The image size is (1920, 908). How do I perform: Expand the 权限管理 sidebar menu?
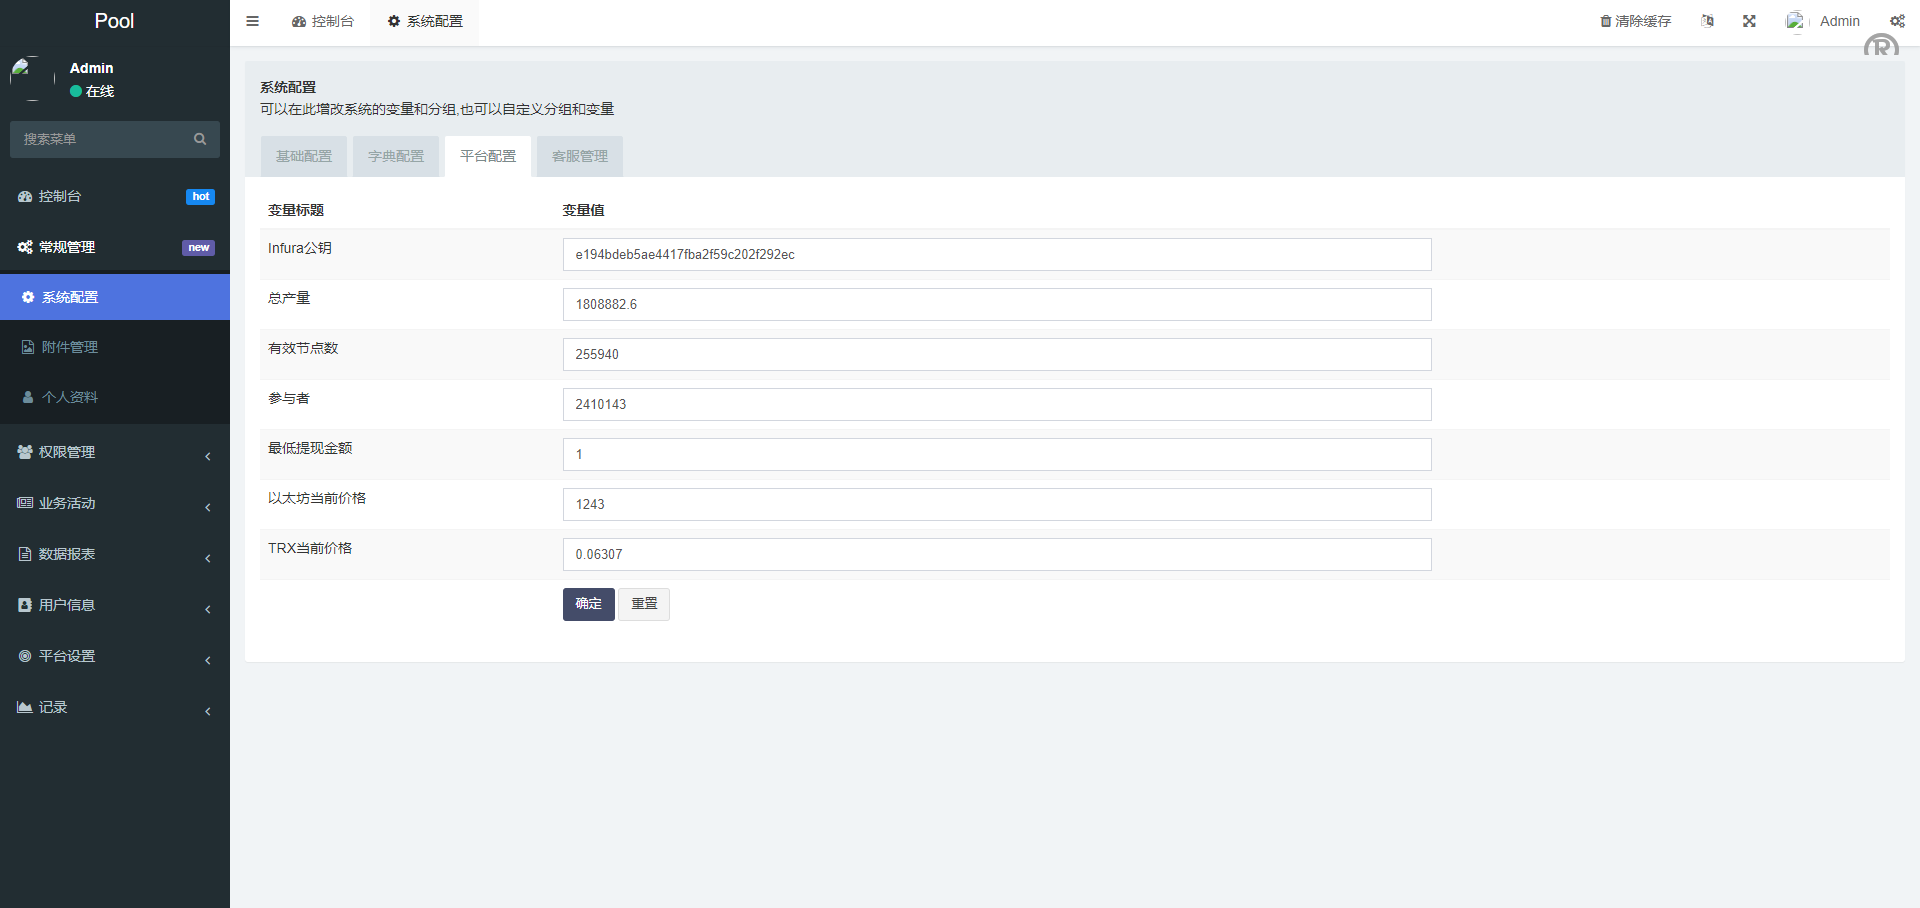click(115, 452)
